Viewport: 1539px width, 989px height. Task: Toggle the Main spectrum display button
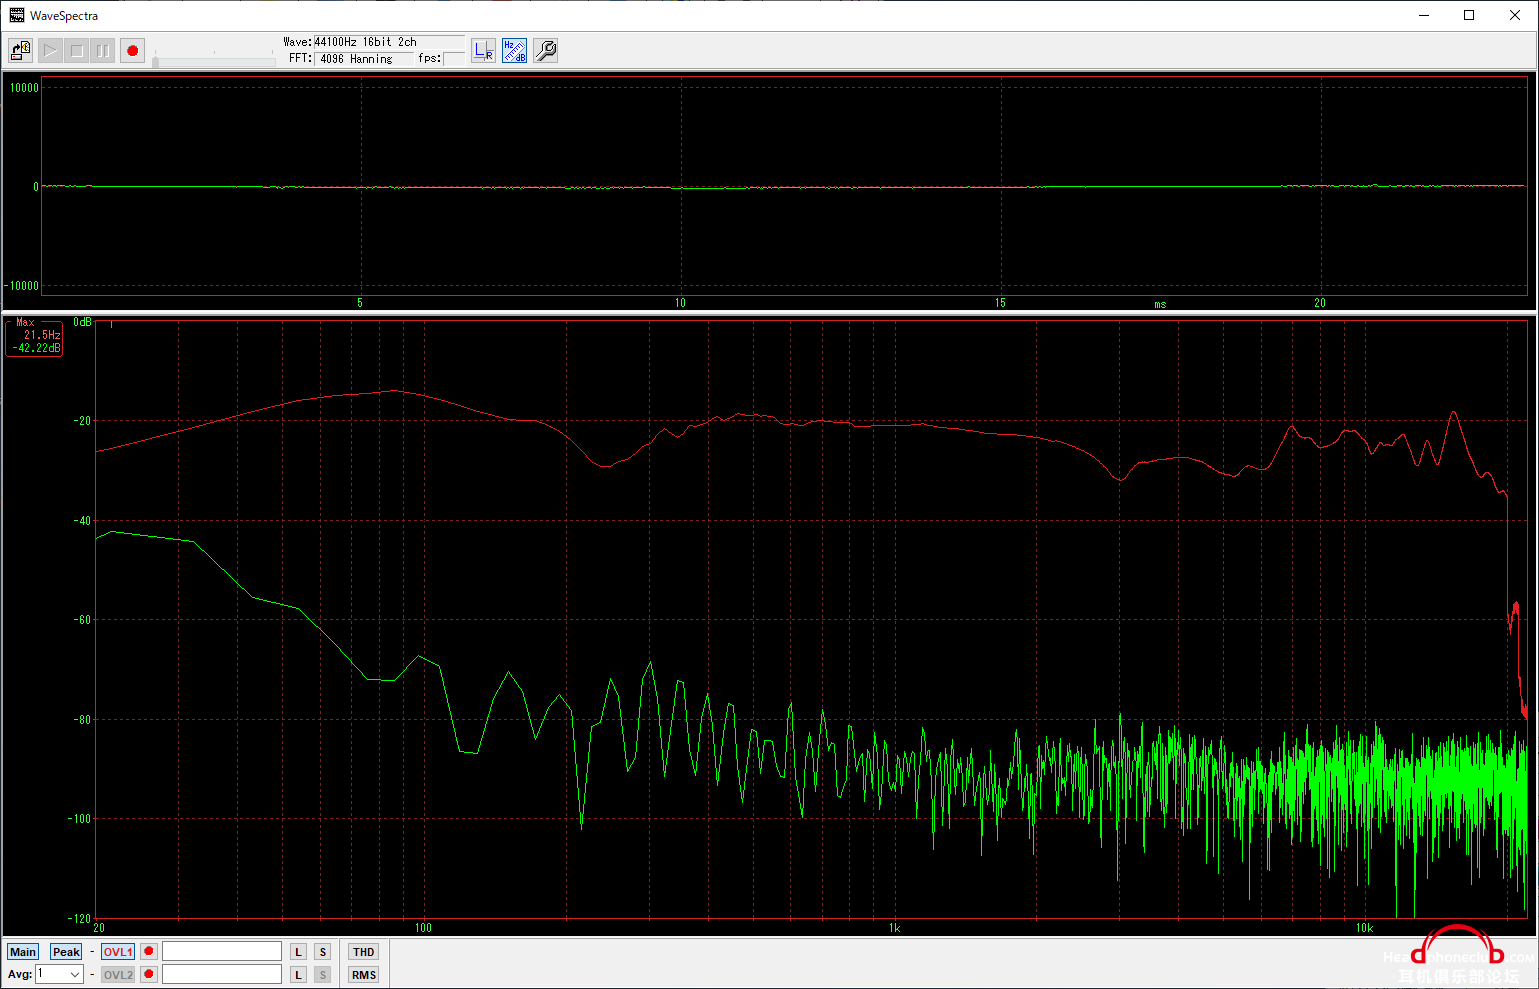[23, 952]
